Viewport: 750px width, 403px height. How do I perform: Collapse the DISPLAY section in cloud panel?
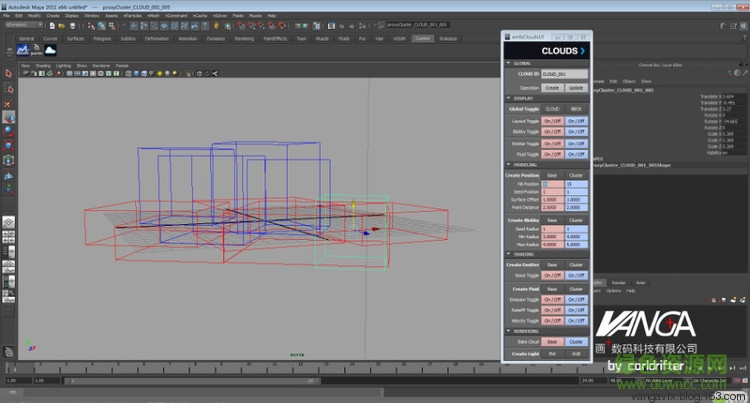pos(508,98)
